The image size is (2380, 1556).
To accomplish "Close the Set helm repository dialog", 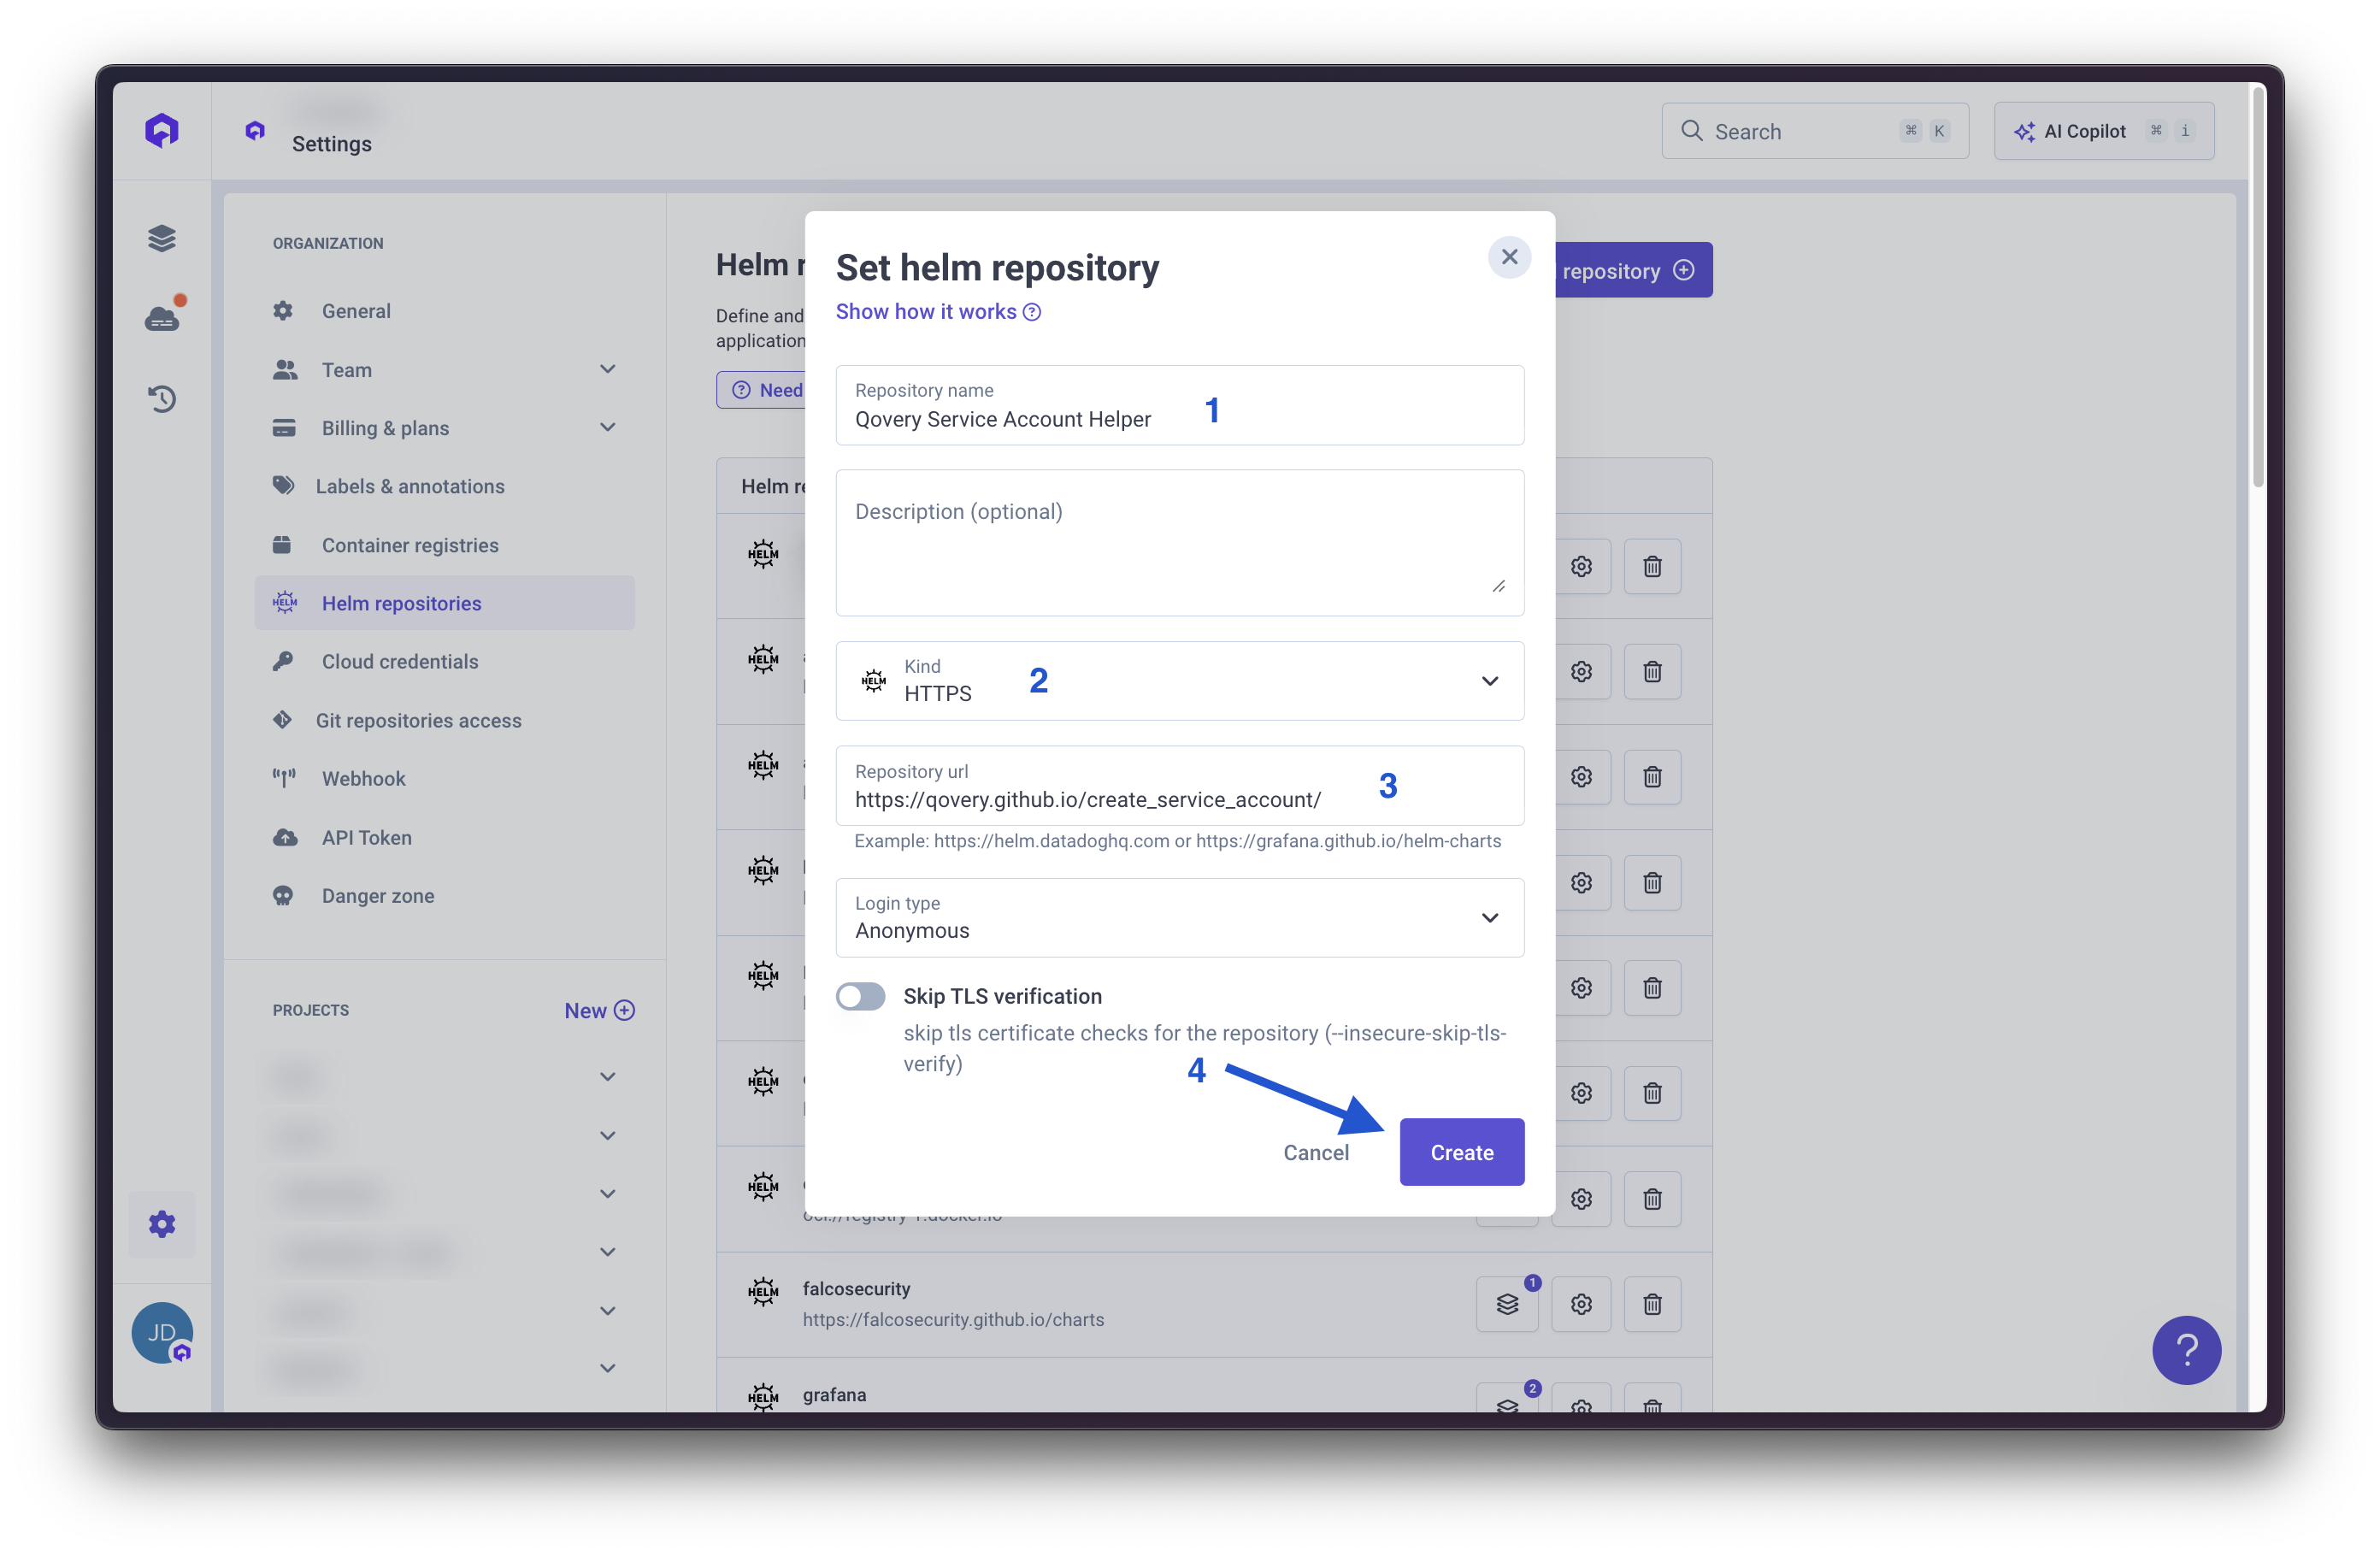I will click(x=1509, y=257).
